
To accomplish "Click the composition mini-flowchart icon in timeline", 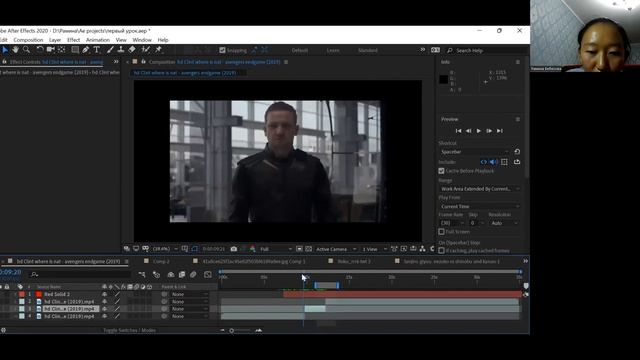I will (x=142, y=274).
